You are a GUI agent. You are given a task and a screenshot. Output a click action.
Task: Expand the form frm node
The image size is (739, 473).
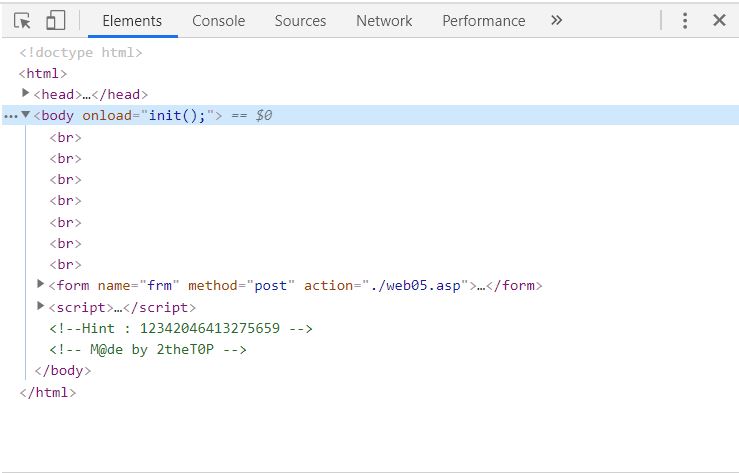(41, 284)
